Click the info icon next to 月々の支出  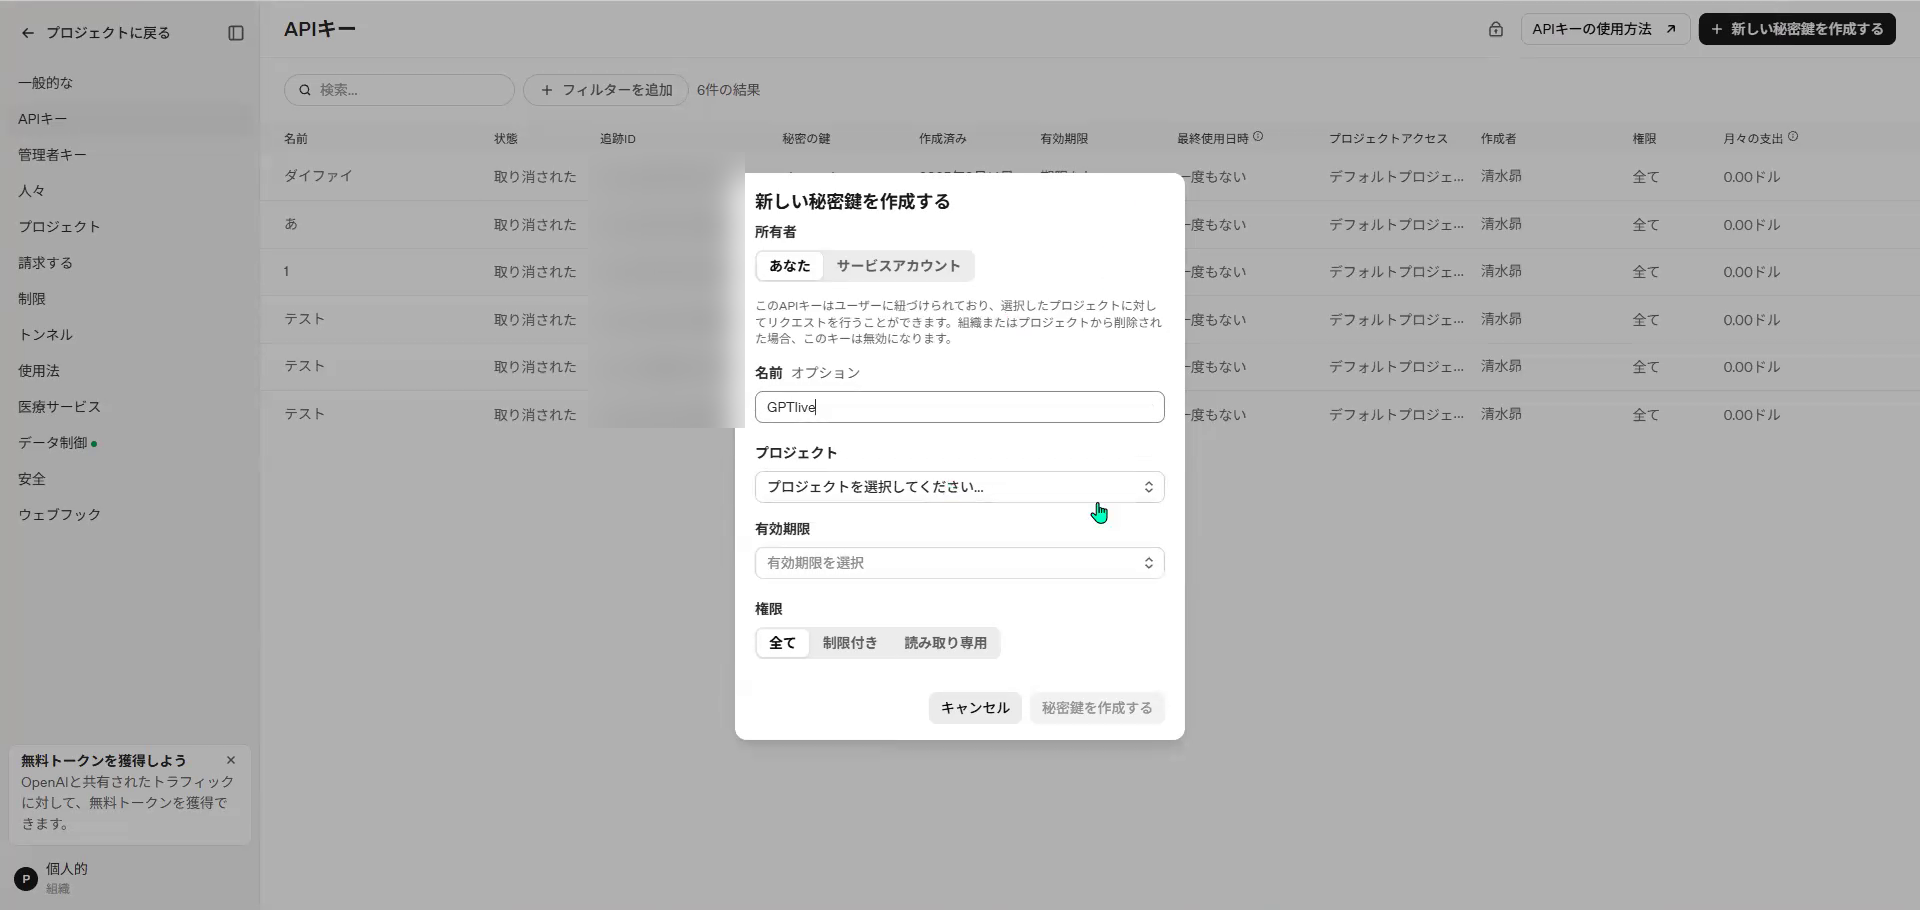pos(1793,137)
